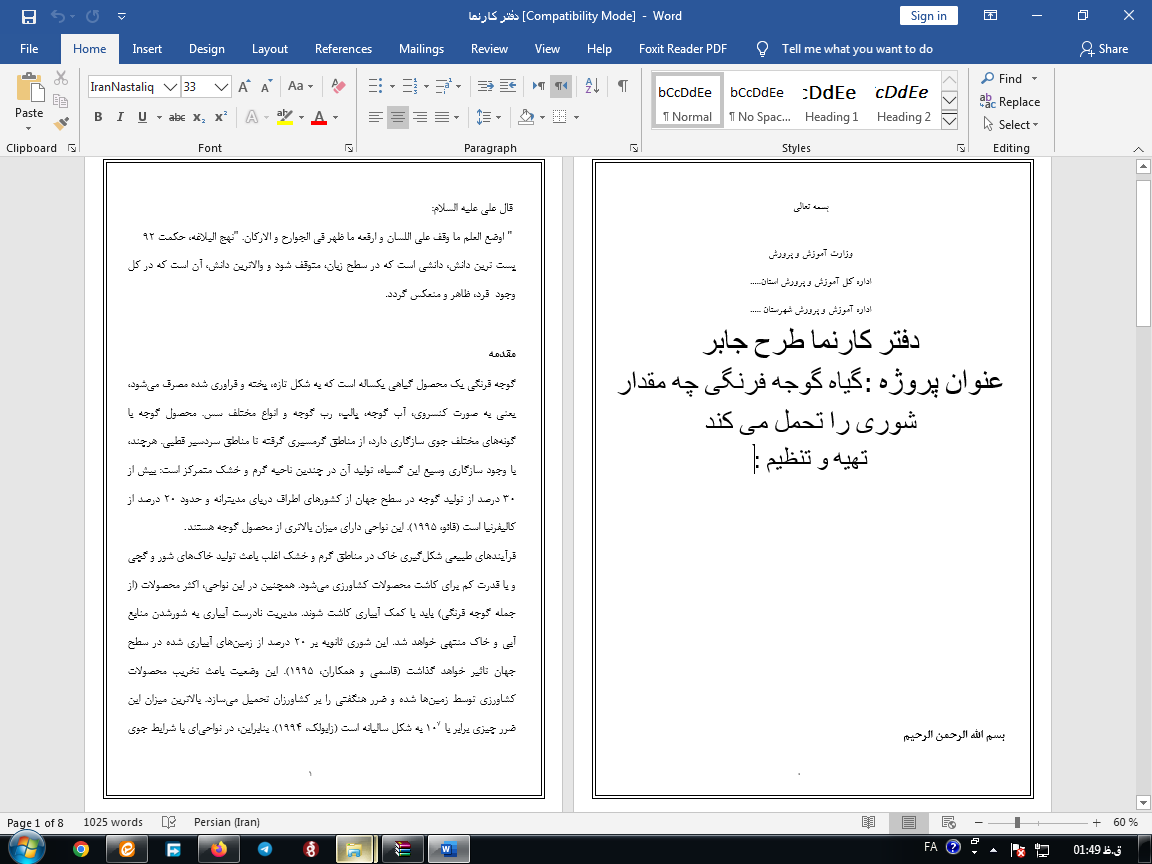Expand the Styles gallery more arrow
Screen dimensions: 1152x864
click(950, 122)
